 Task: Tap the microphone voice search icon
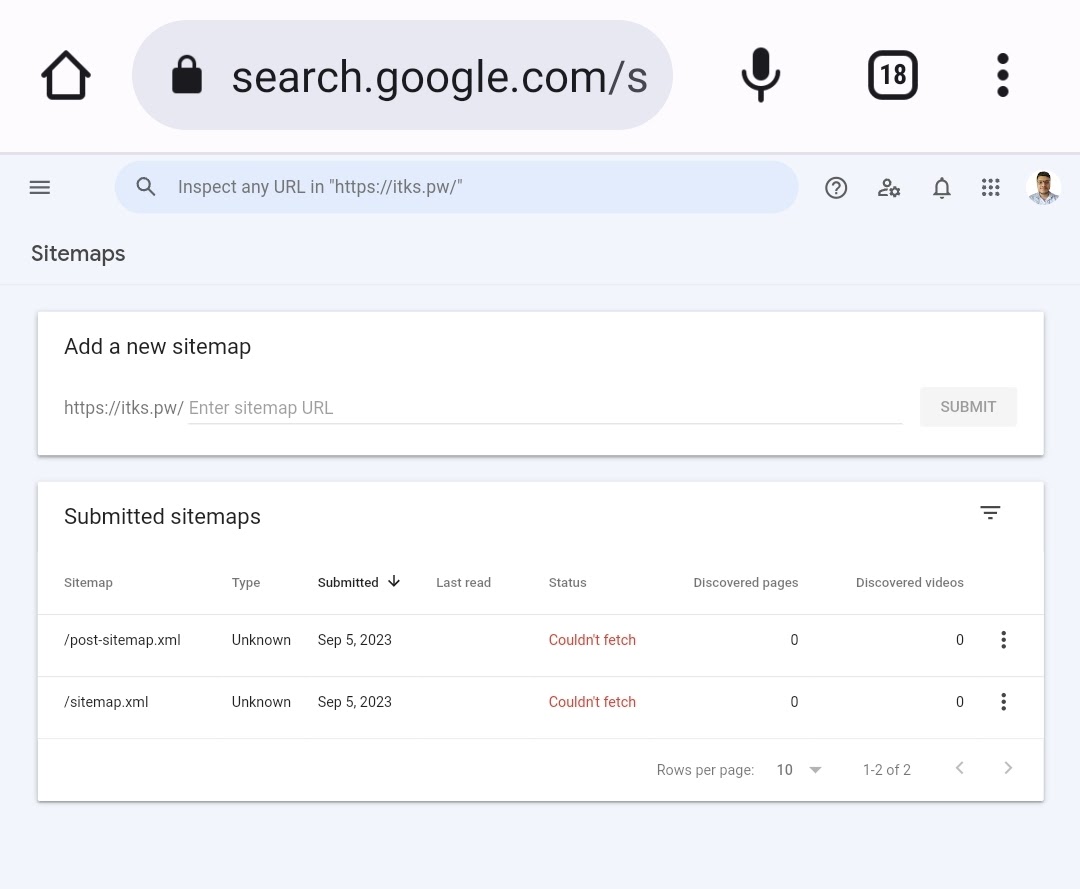click(760, 75)
